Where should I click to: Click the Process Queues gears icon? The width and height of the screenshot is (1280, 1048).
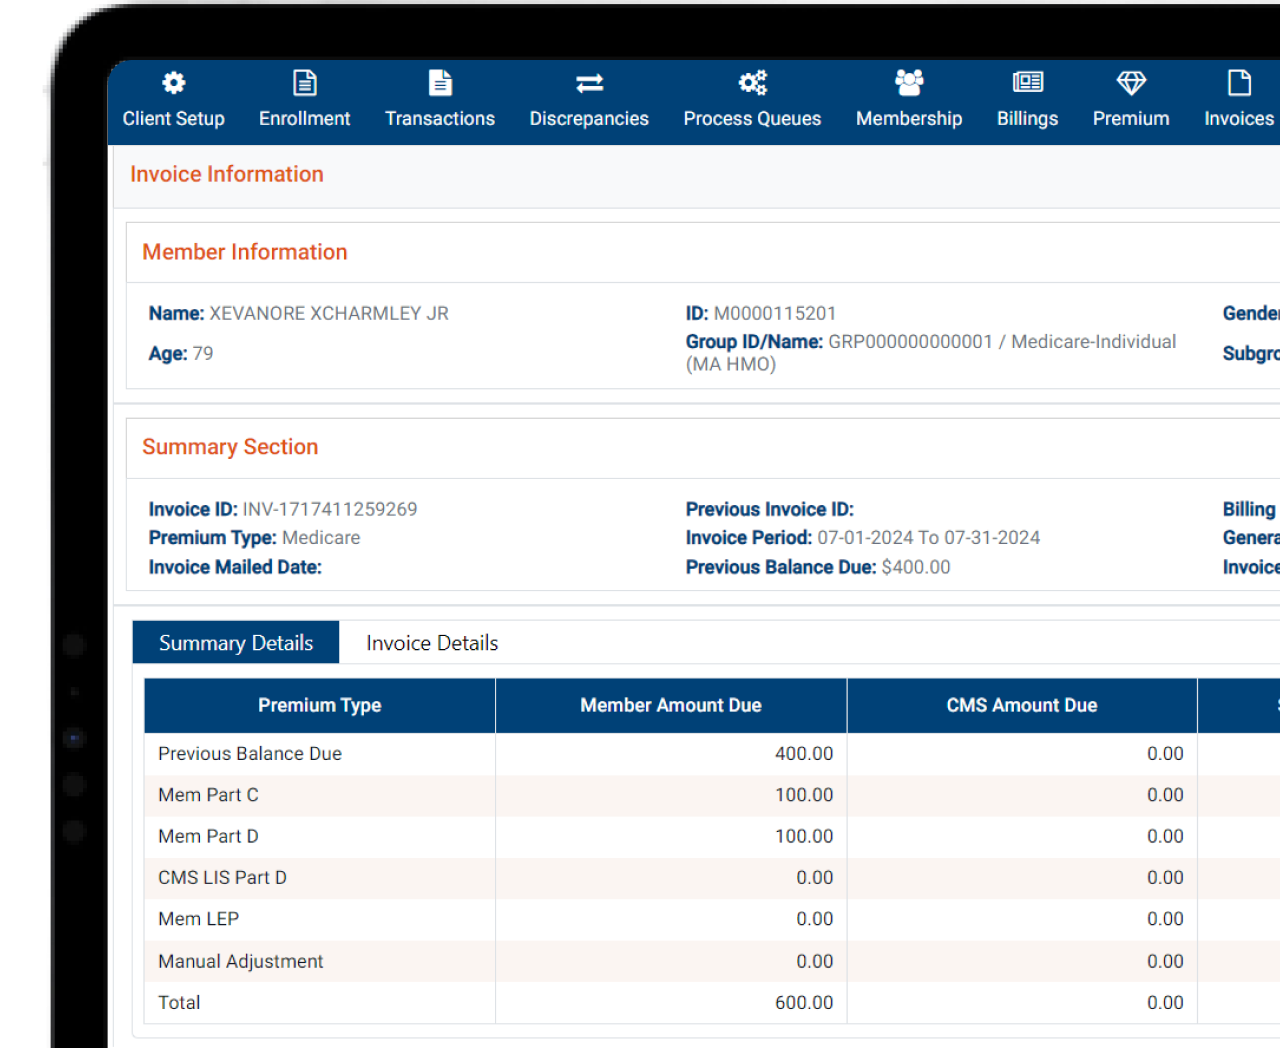click(x=753, y=82)
